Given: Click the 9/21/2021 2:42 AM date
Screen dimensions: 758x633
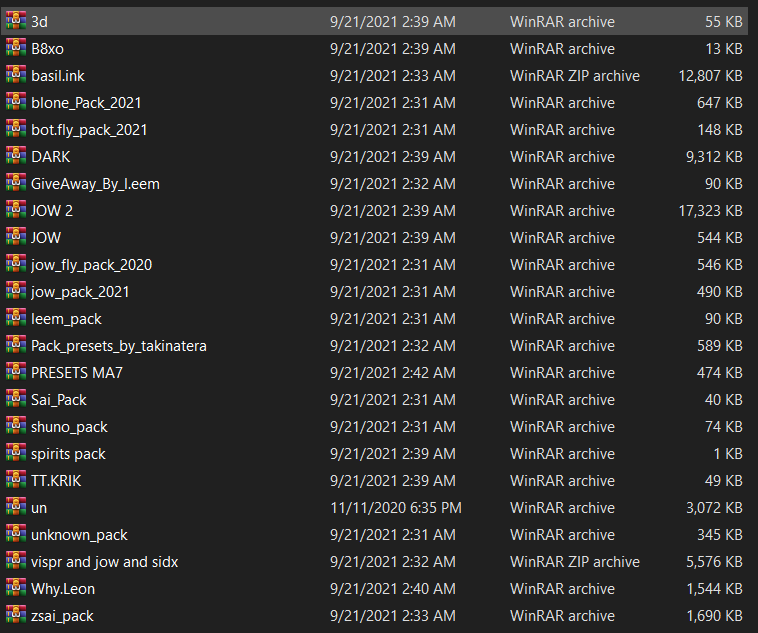Looking at the screenshot, I should [393, 373].
